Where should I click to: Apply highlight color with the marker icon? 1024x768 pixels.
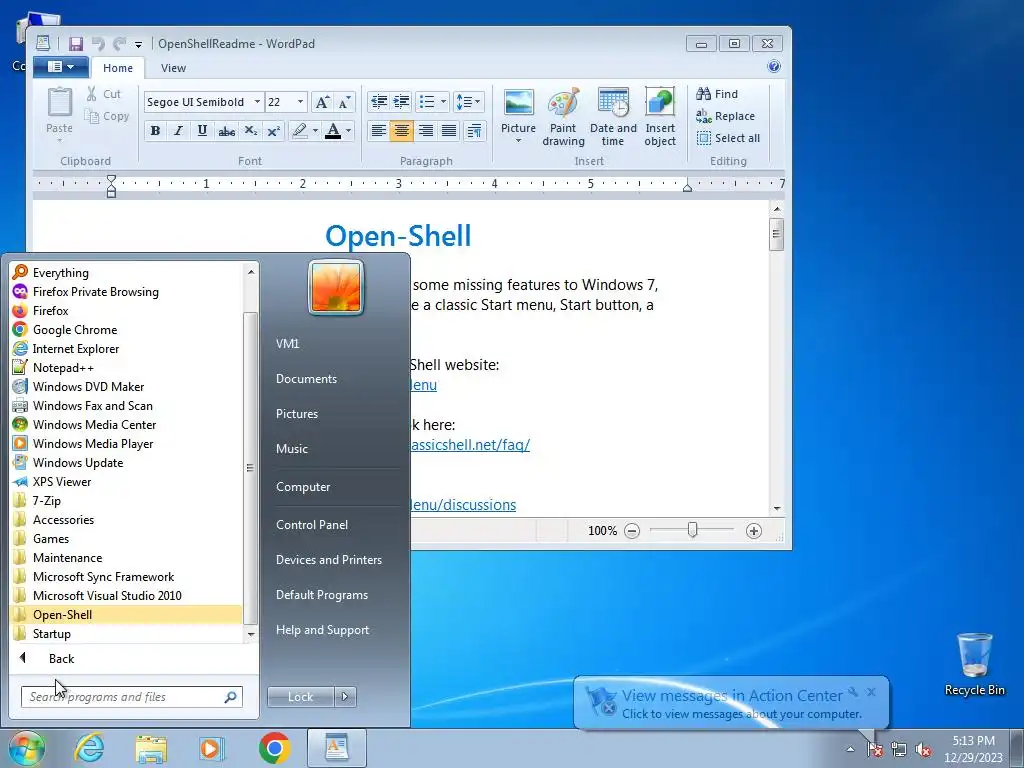[300, 131]
